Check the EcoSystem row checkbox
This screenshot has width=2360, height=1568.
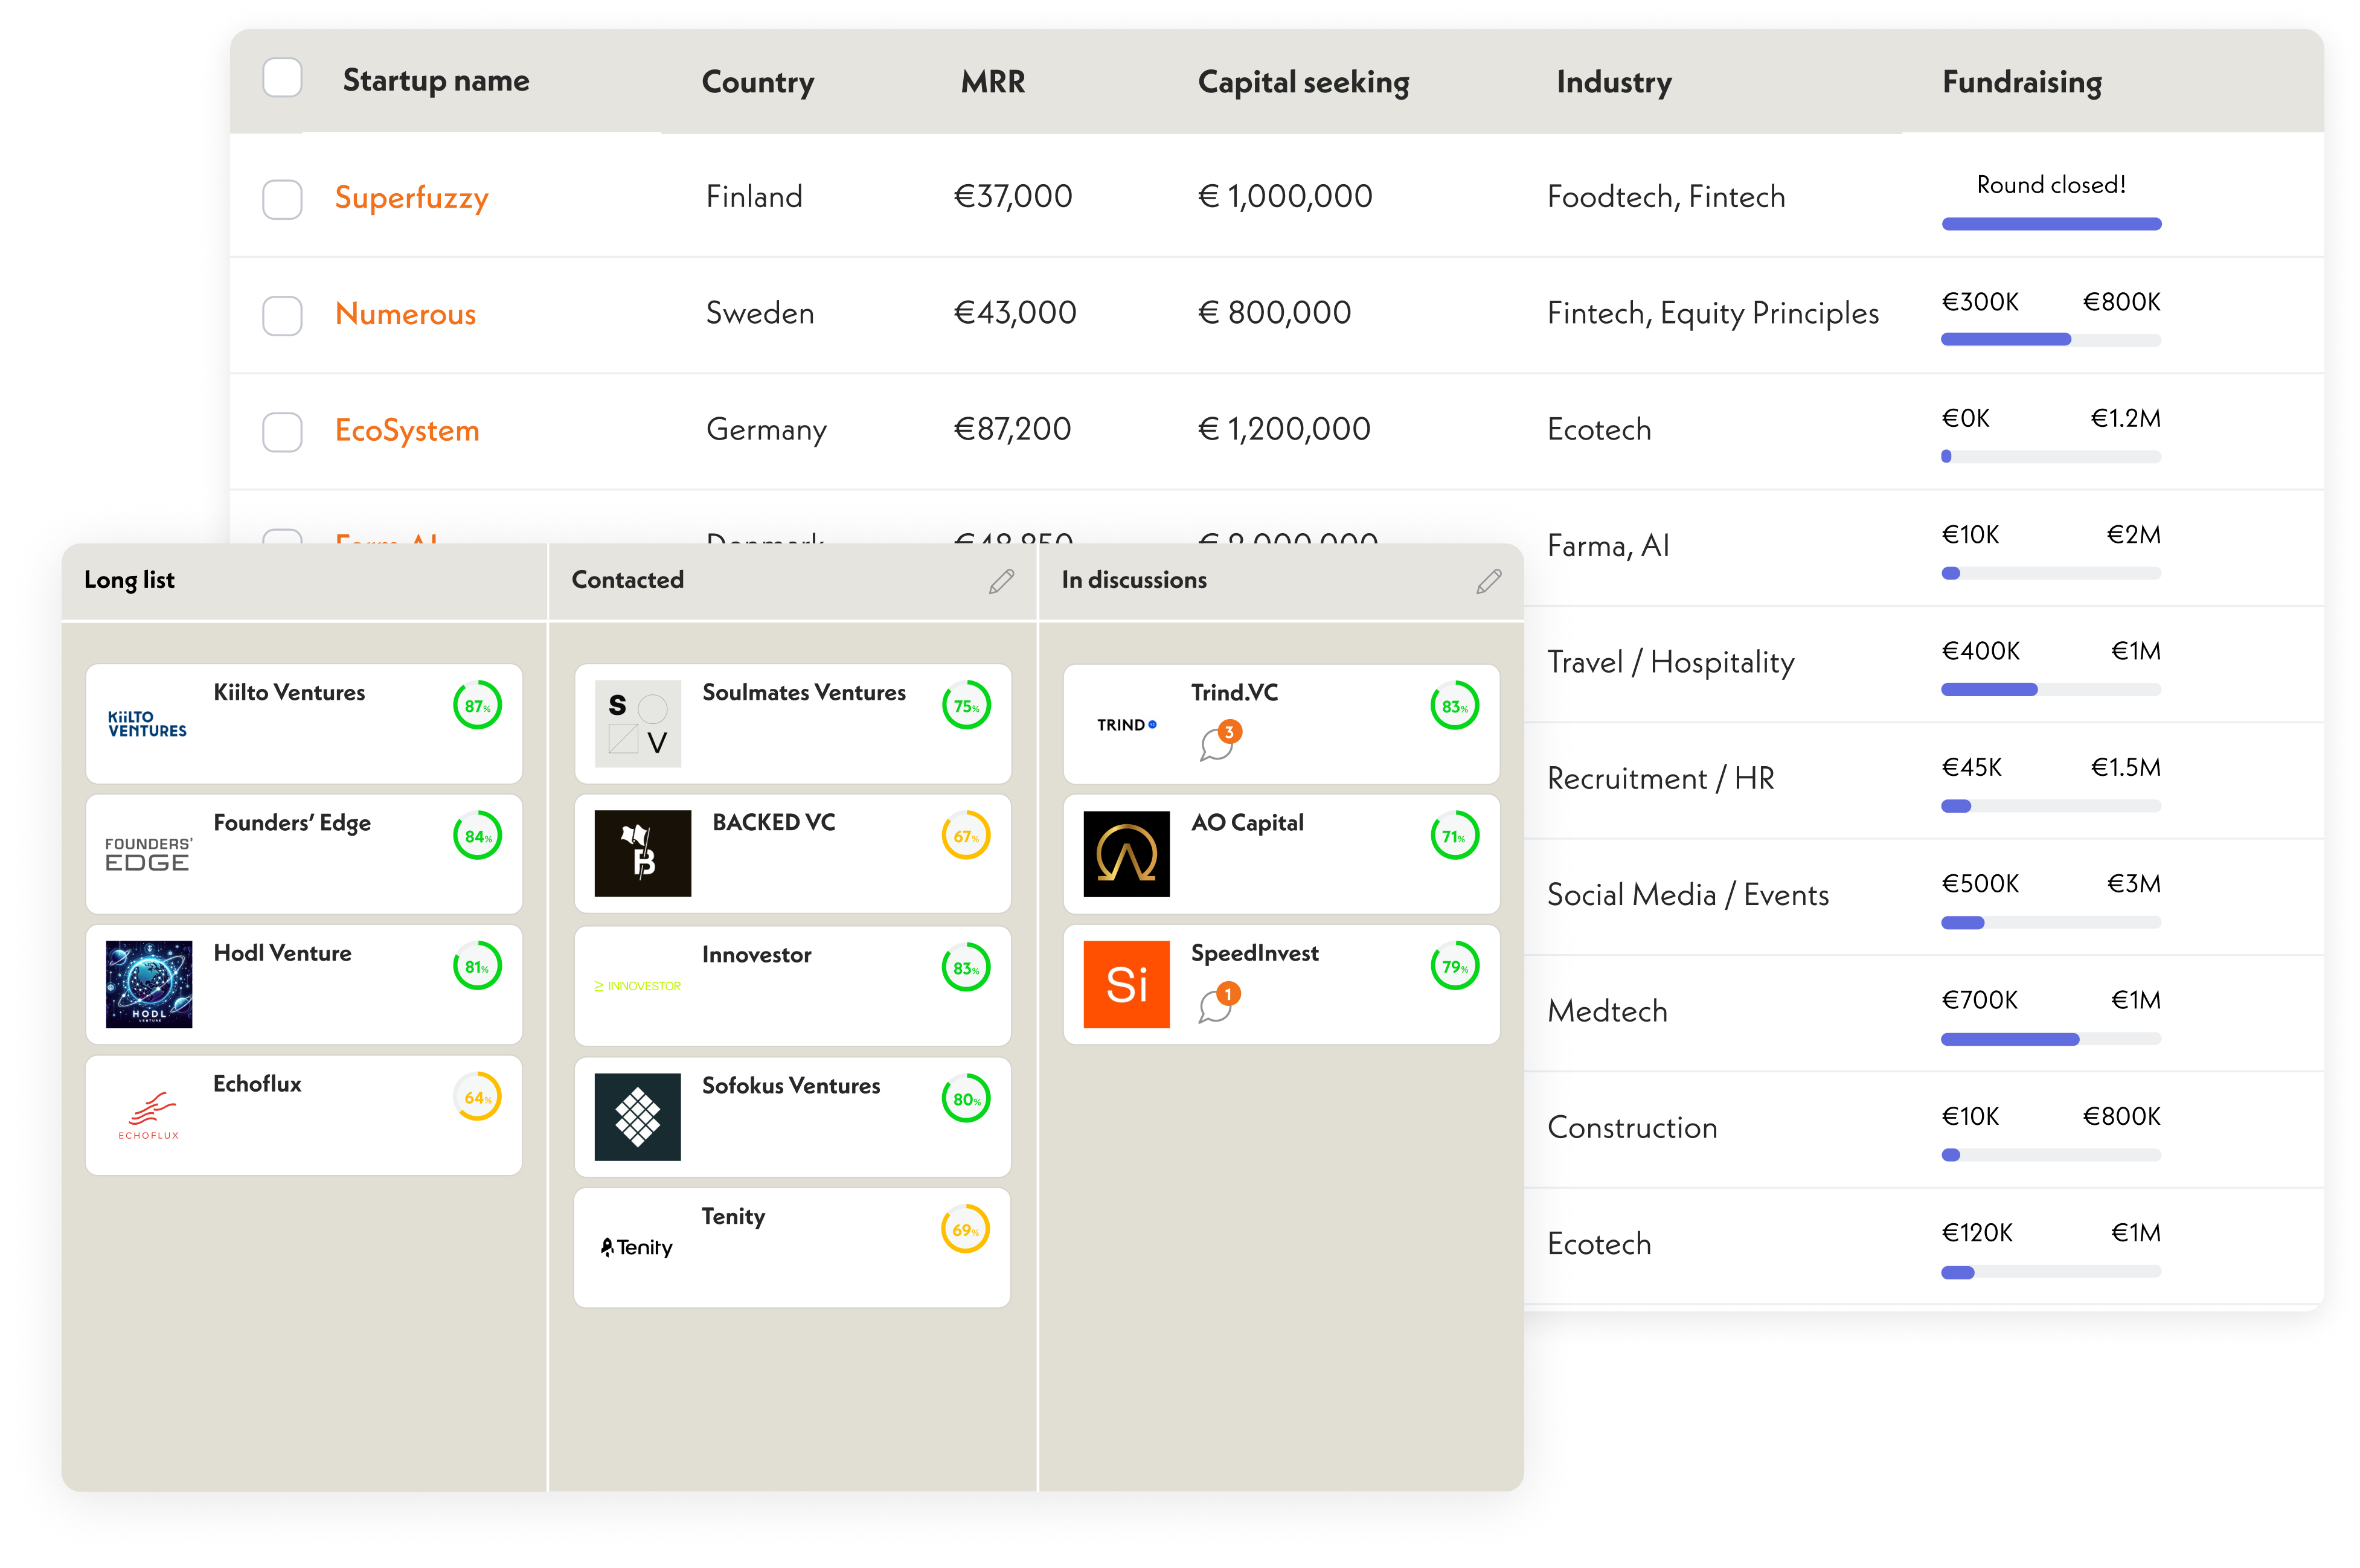pos(282,431)
